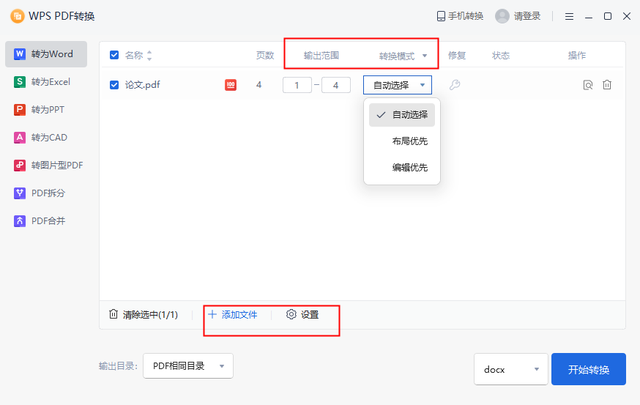Viewport: 640px width, 405px height.
Task: Click the plus icon for 添加文件
Action: pyautogui.click(x=212, y=314)
